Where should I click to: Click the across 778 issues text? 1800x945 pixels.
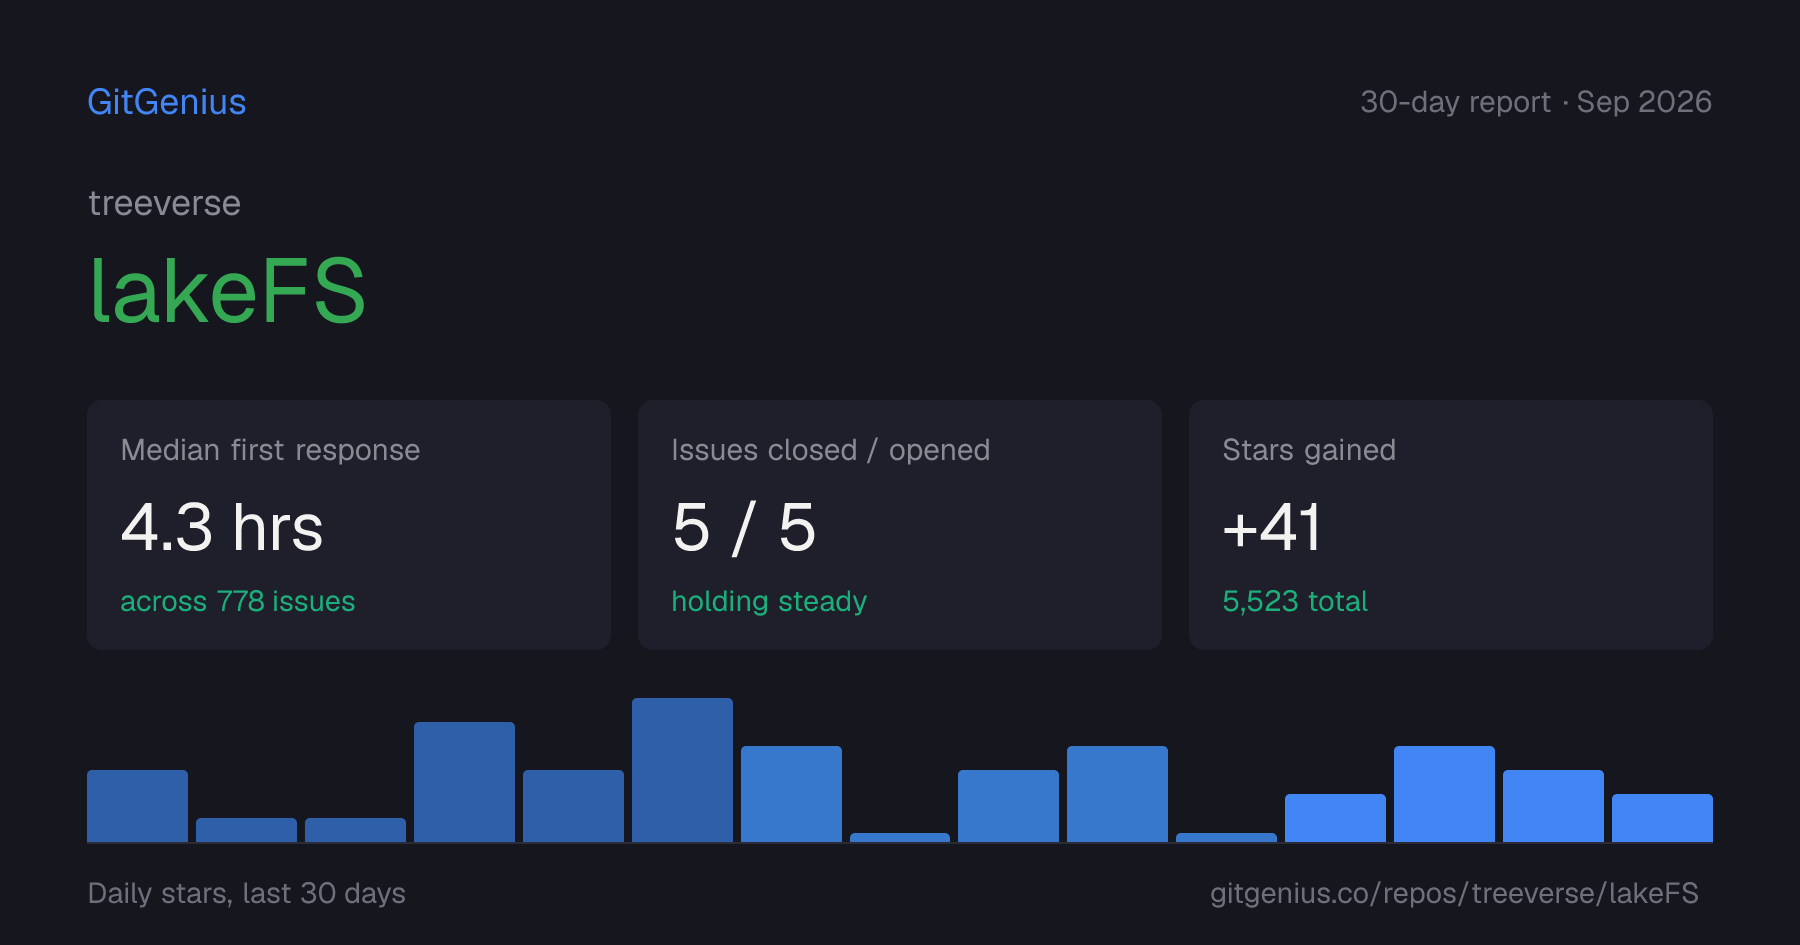pos(238,601)
